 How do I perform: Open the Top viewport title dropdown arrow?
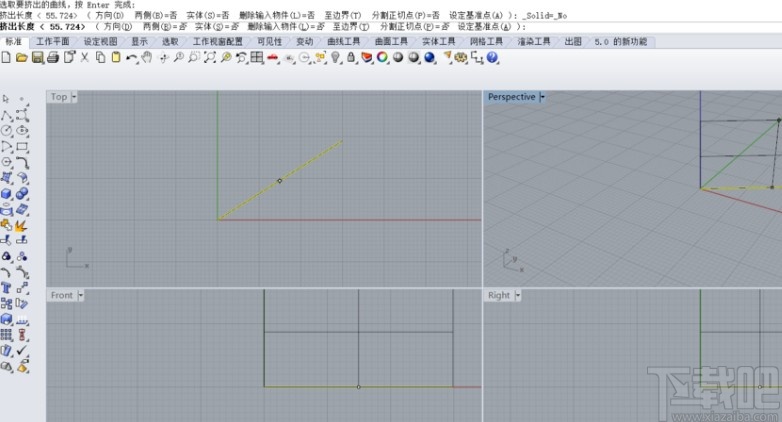[x=74, y=97]
